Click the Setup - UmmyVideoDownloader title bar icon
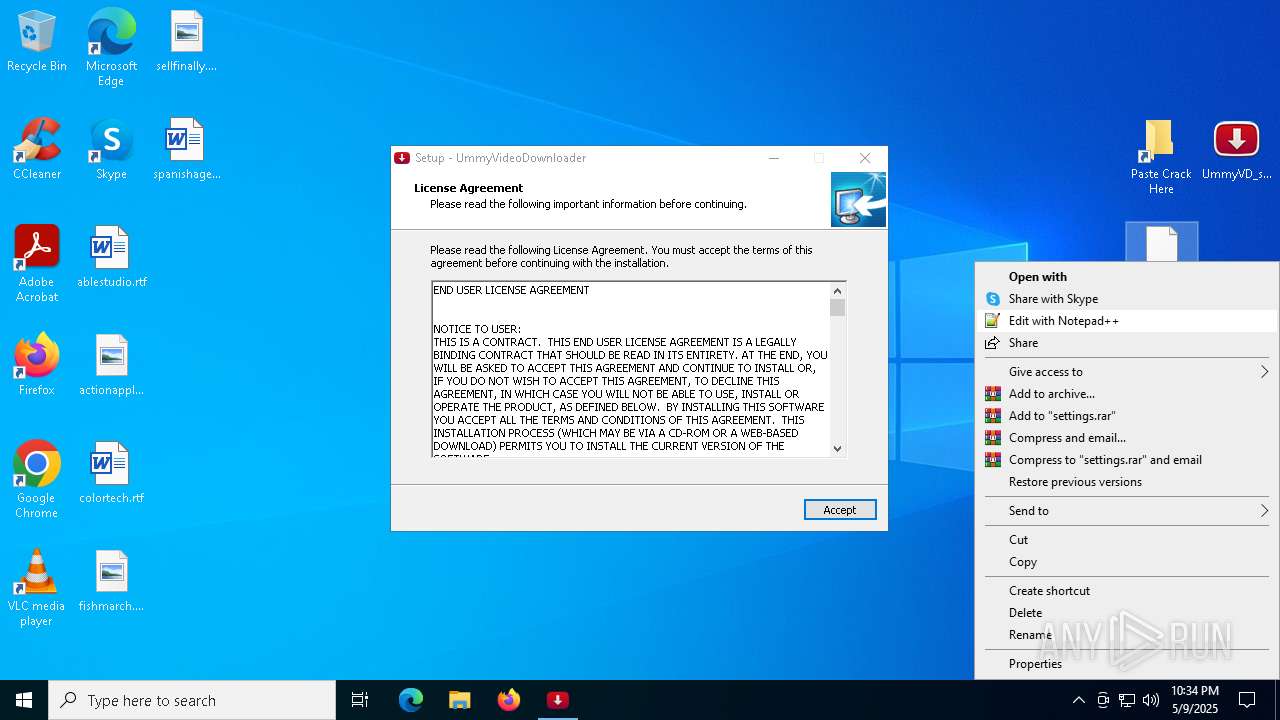The width and height of the screenshot is (1280, 720). pos(402,158)
